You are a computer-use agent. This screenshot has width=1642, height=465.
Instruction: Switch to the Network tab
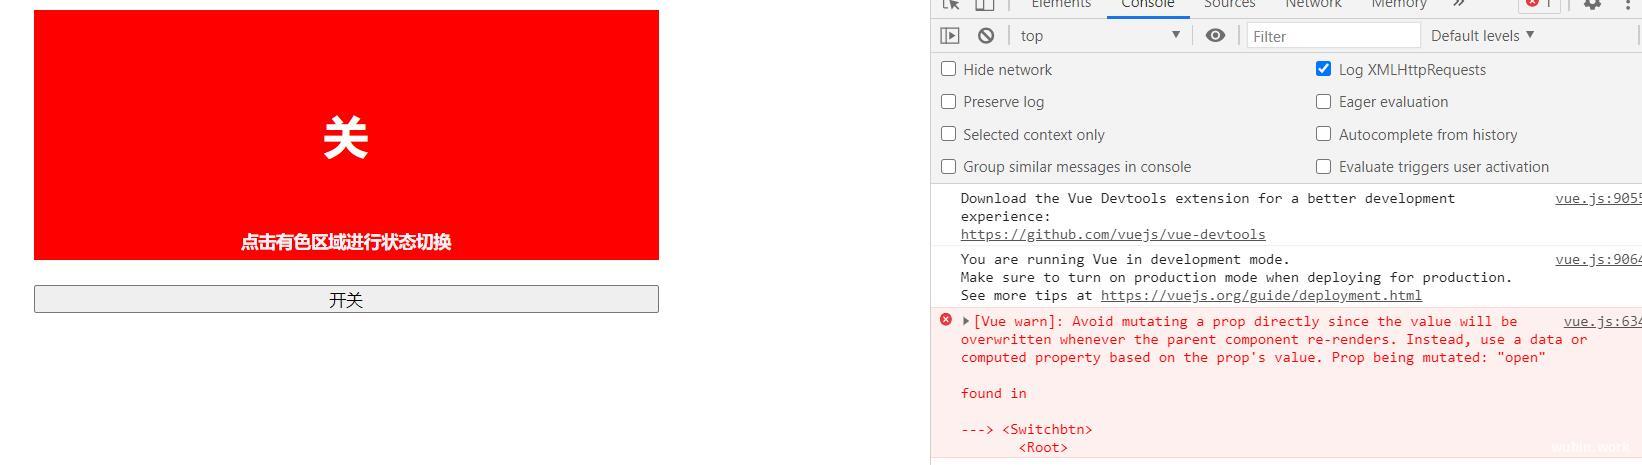(1313, 4)
